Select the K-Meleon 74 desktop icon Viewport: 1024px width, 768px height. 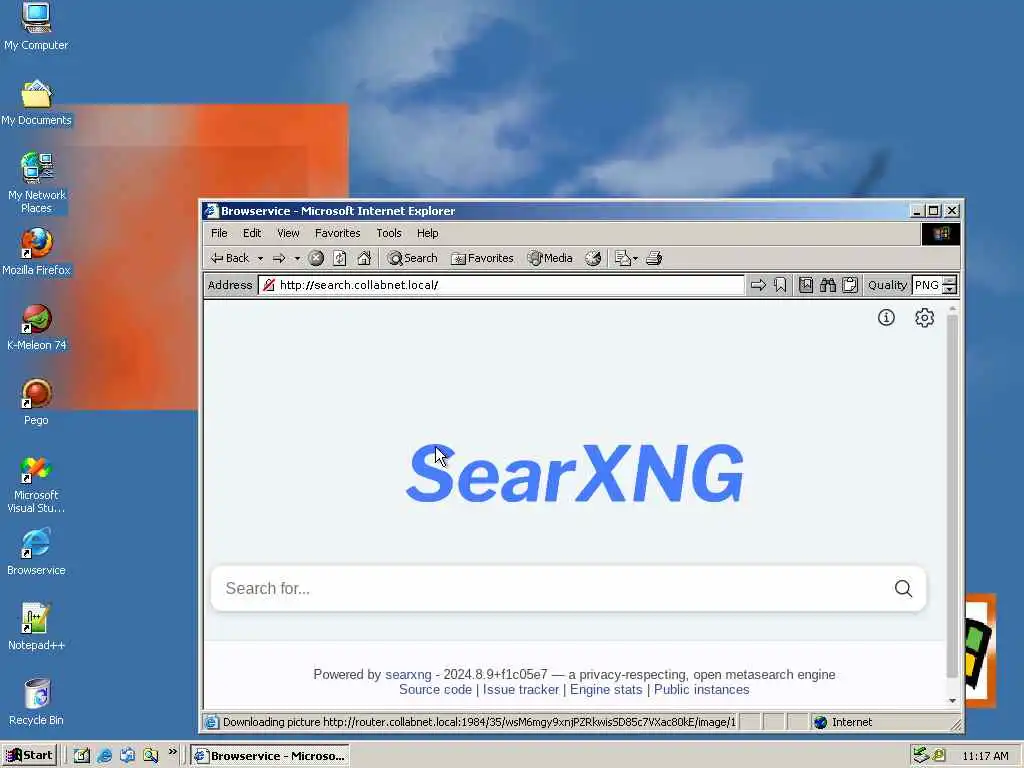pos(37,328)
